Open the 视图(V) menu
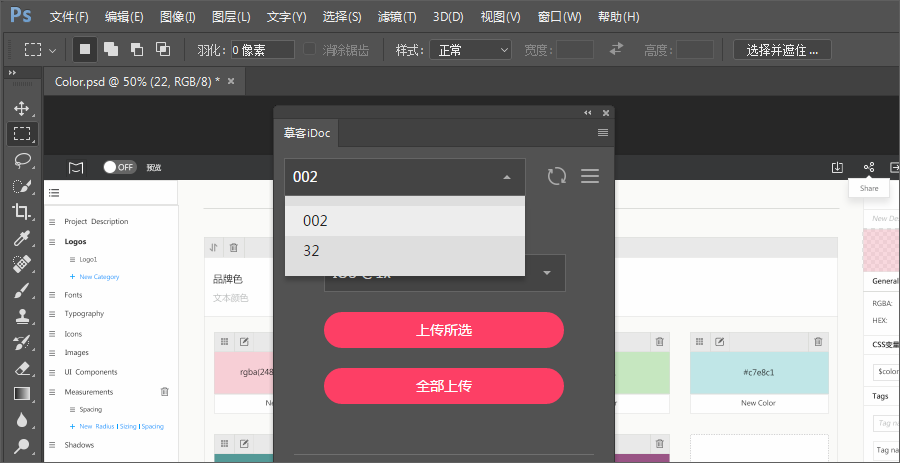Viewport: 900px width, 463px height. tap(501, 17)
